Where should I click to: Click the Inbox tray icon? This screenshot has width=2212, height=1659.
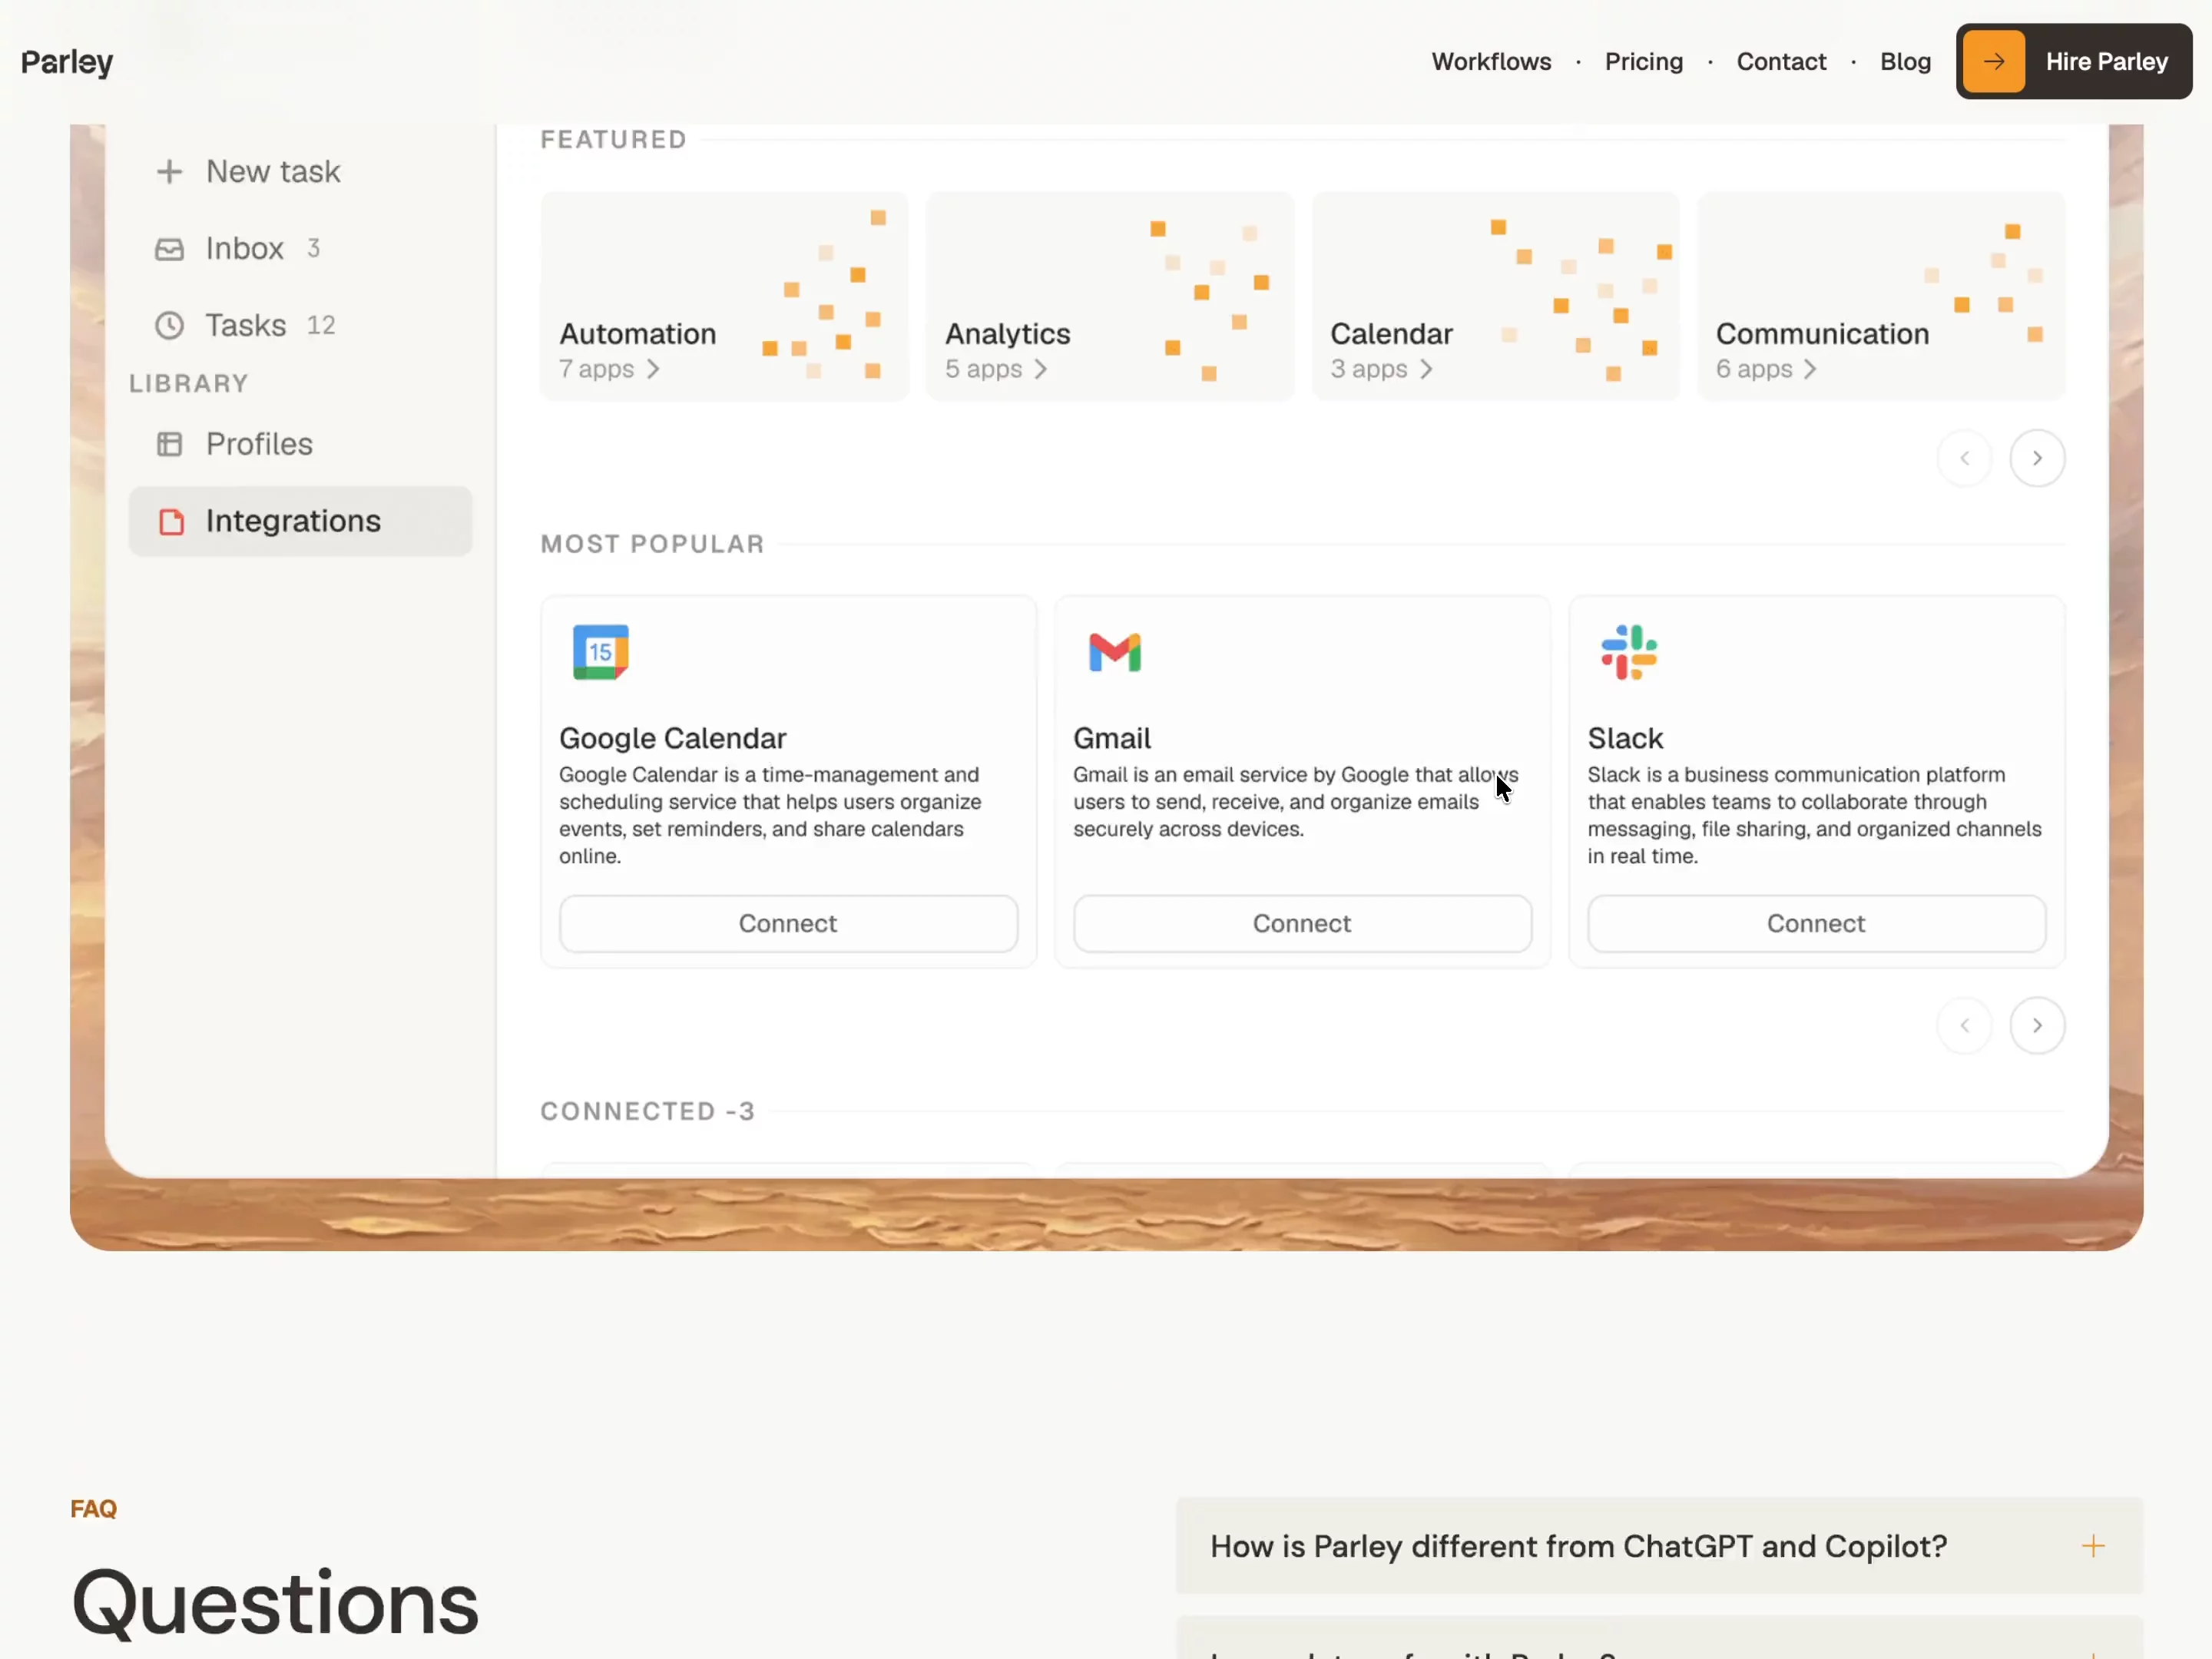point(169,249)
